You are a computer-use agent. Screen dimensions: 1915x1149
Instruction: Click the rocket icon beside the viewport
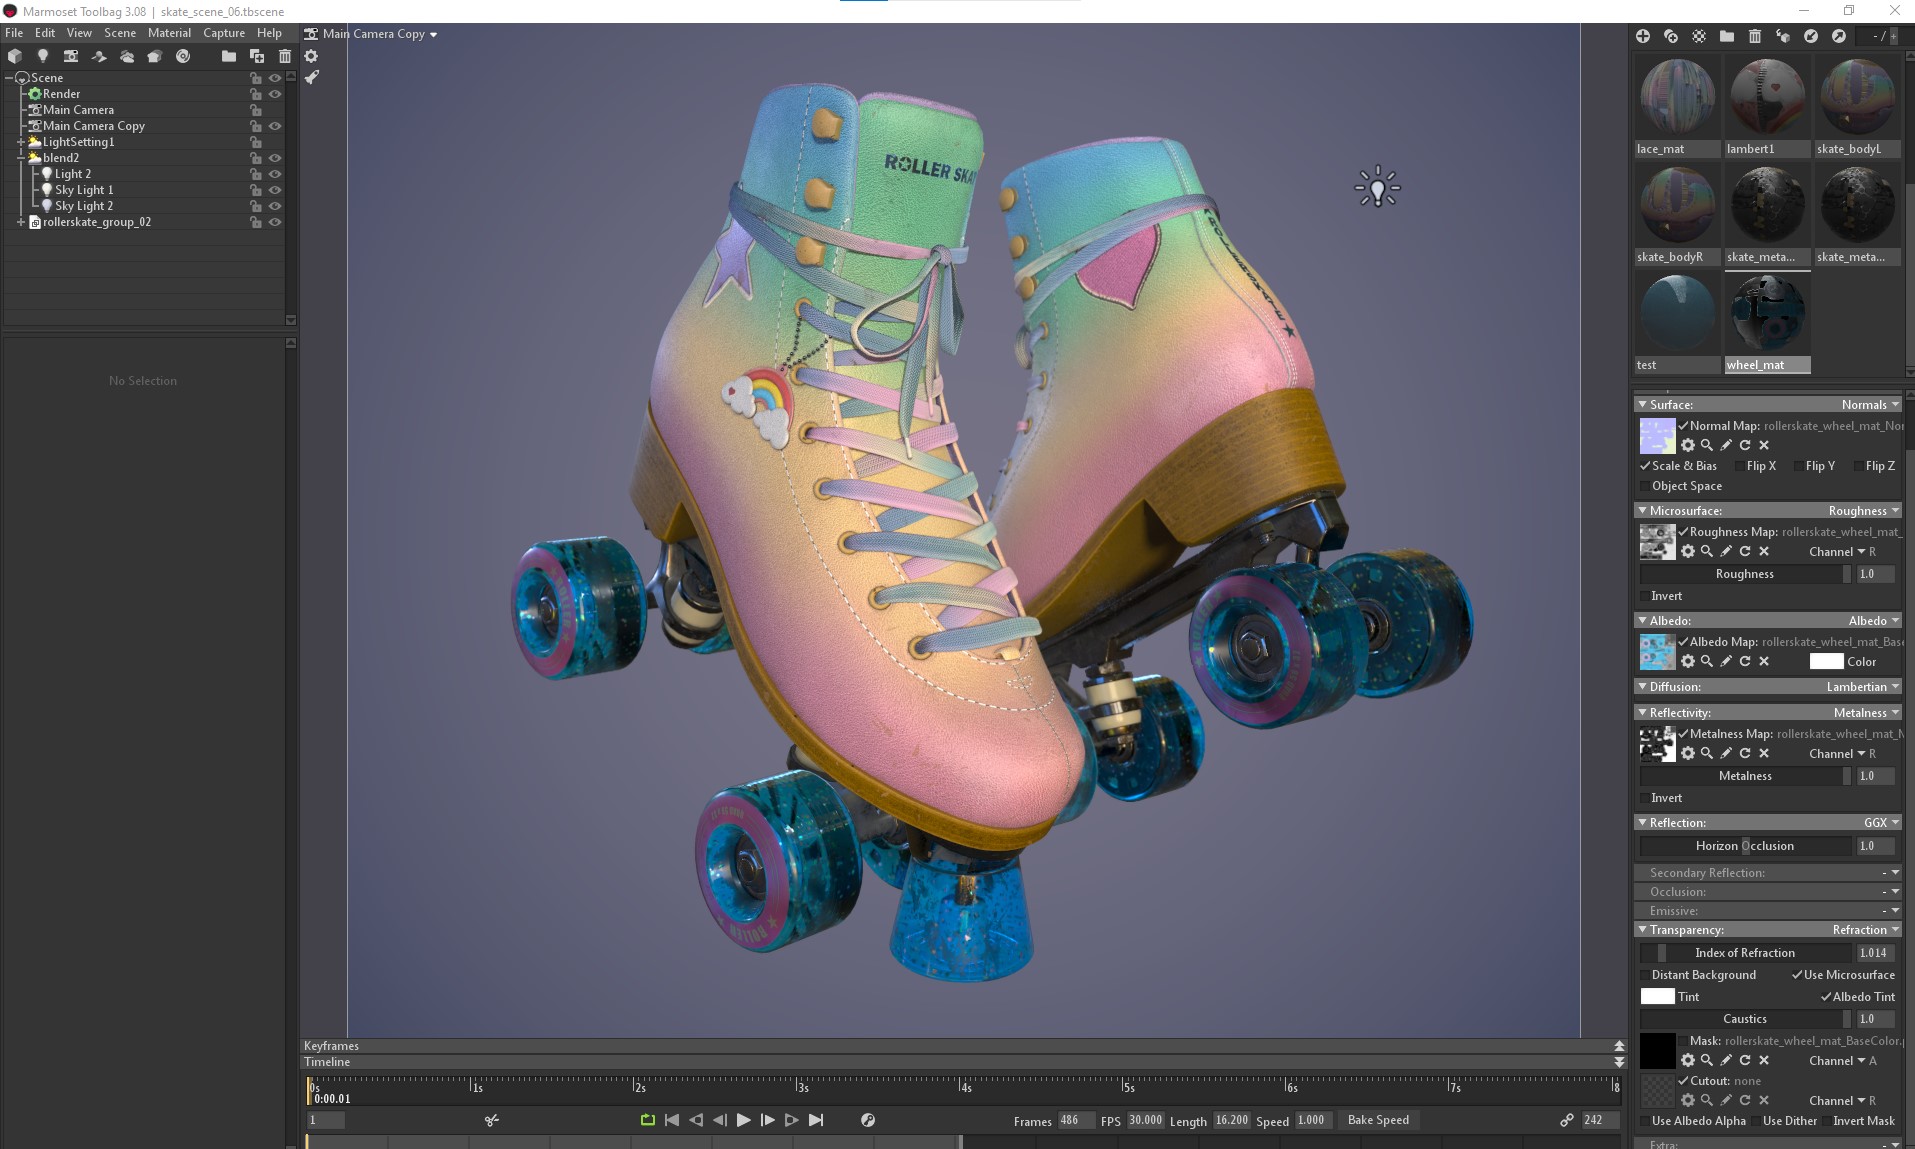coord(312,77)
